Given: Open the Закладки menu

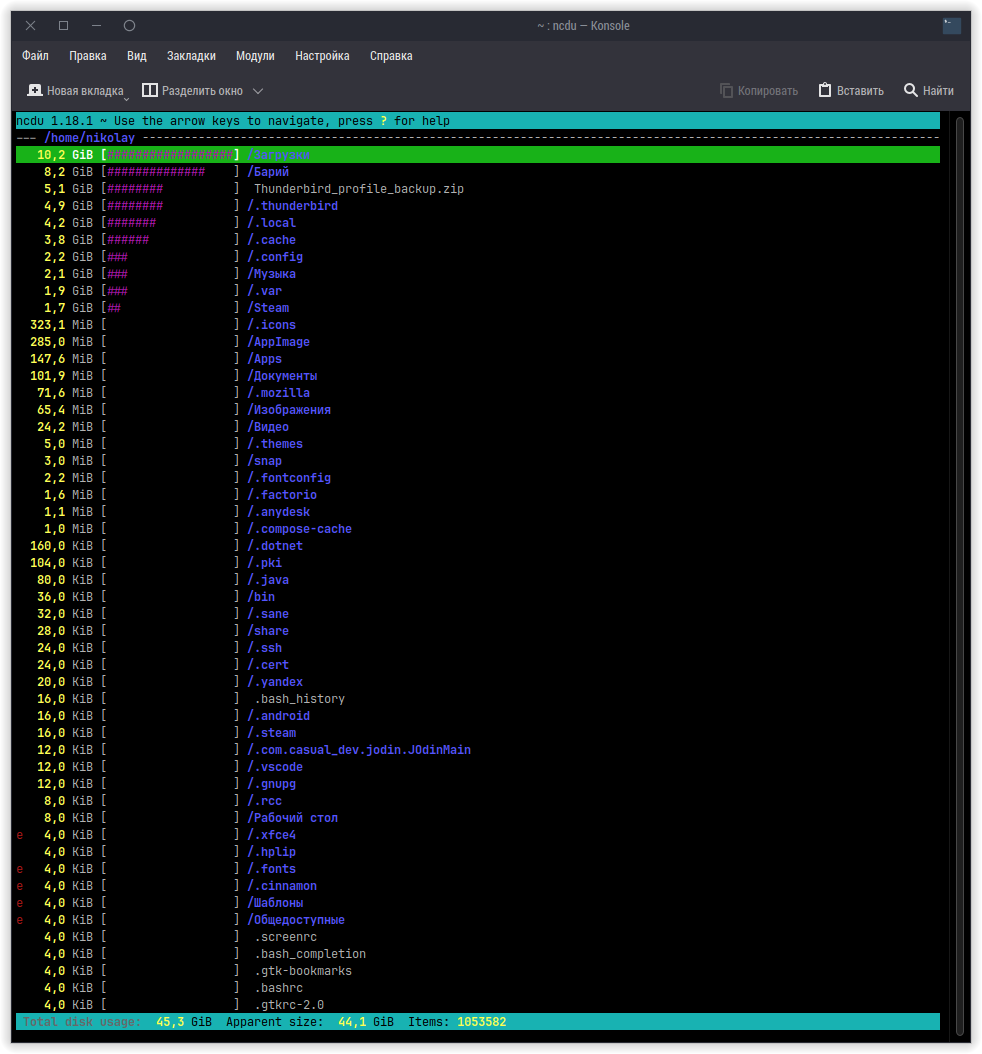Looking at the screenshot, I should [x=191, y=56].
